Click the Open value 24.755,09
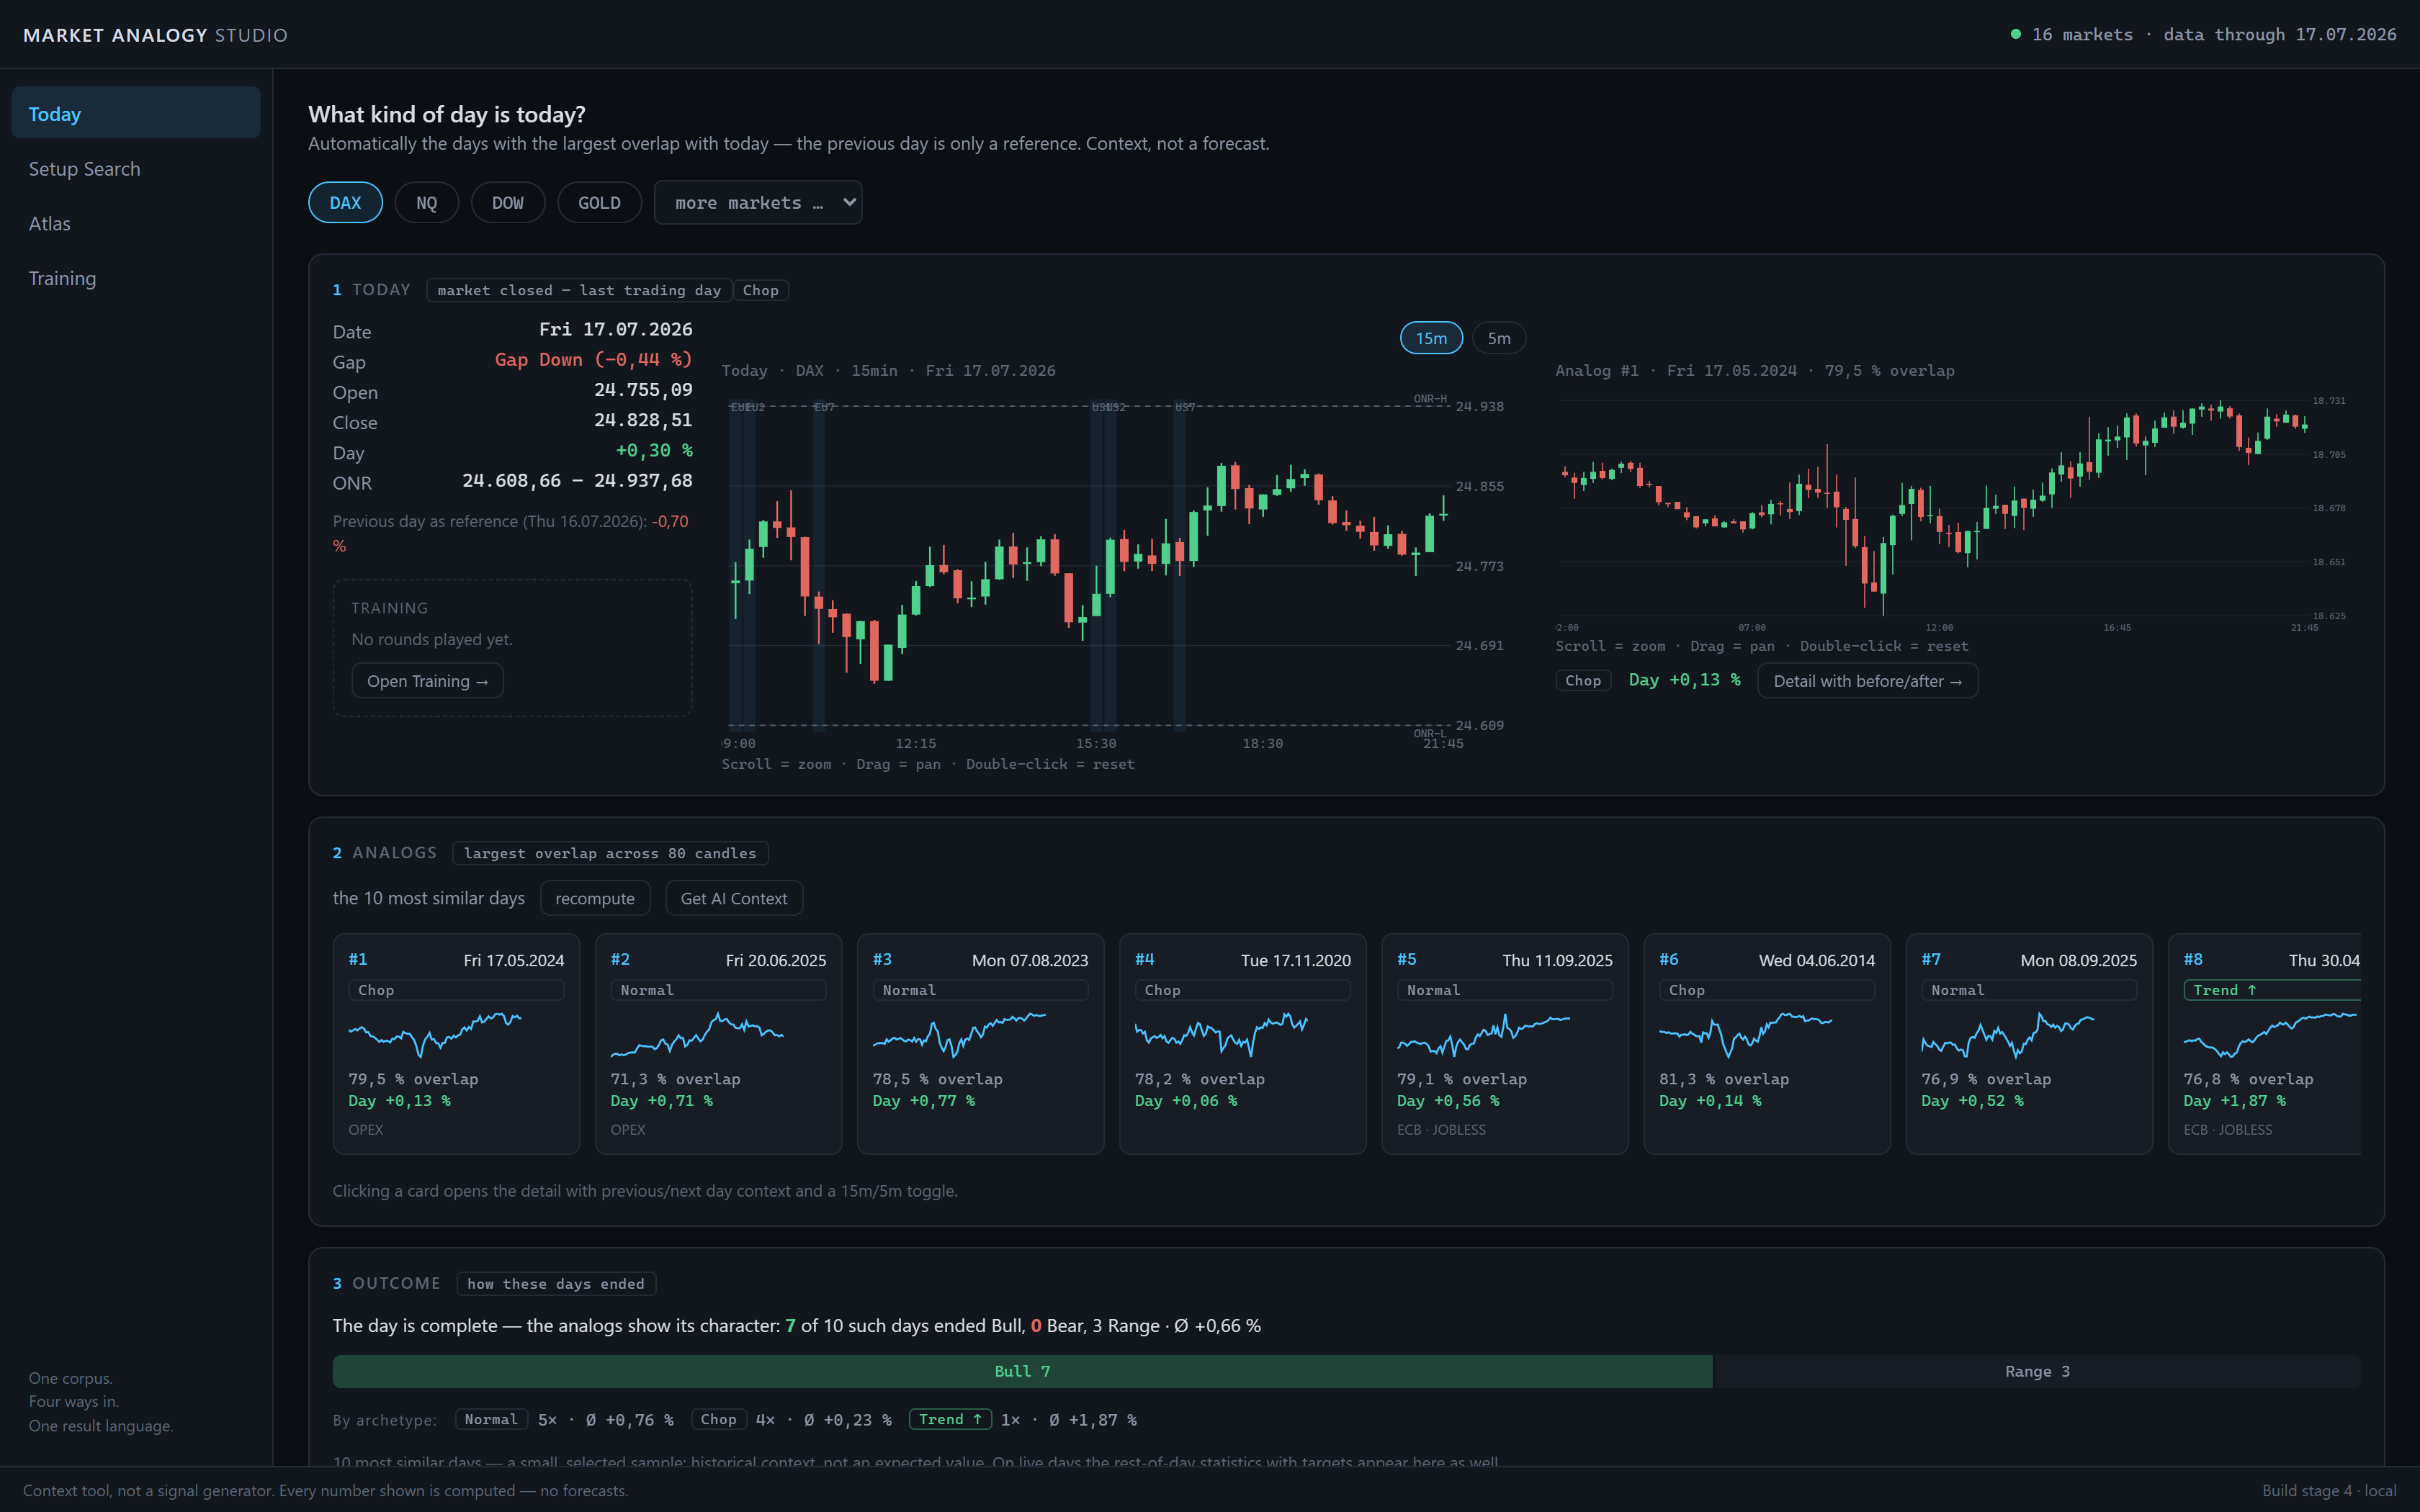Viewport: 2420px width, 1512px height. (x=643, y=390)
